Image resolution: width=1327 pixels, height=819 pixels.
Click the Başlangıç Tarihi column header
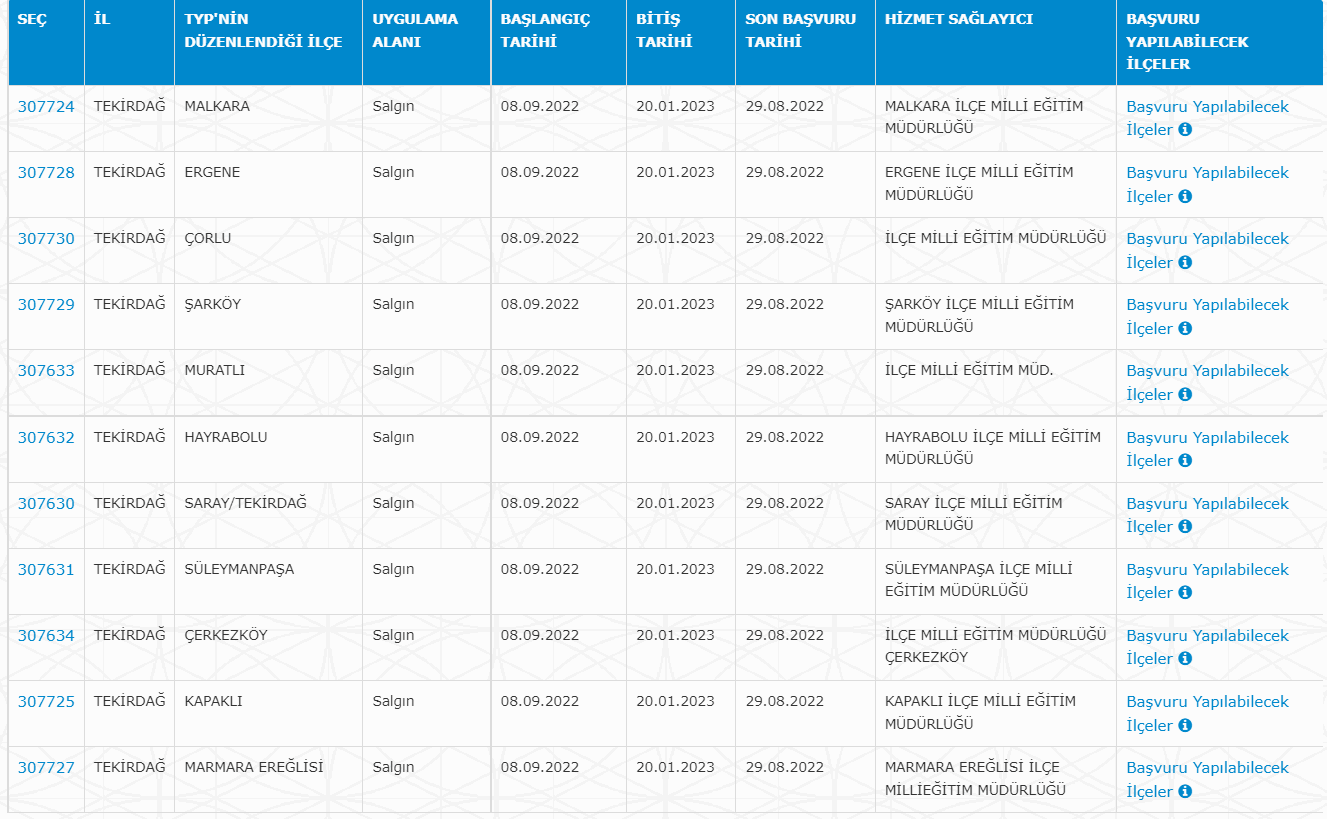pyautogui.click(x=545, y=30)
